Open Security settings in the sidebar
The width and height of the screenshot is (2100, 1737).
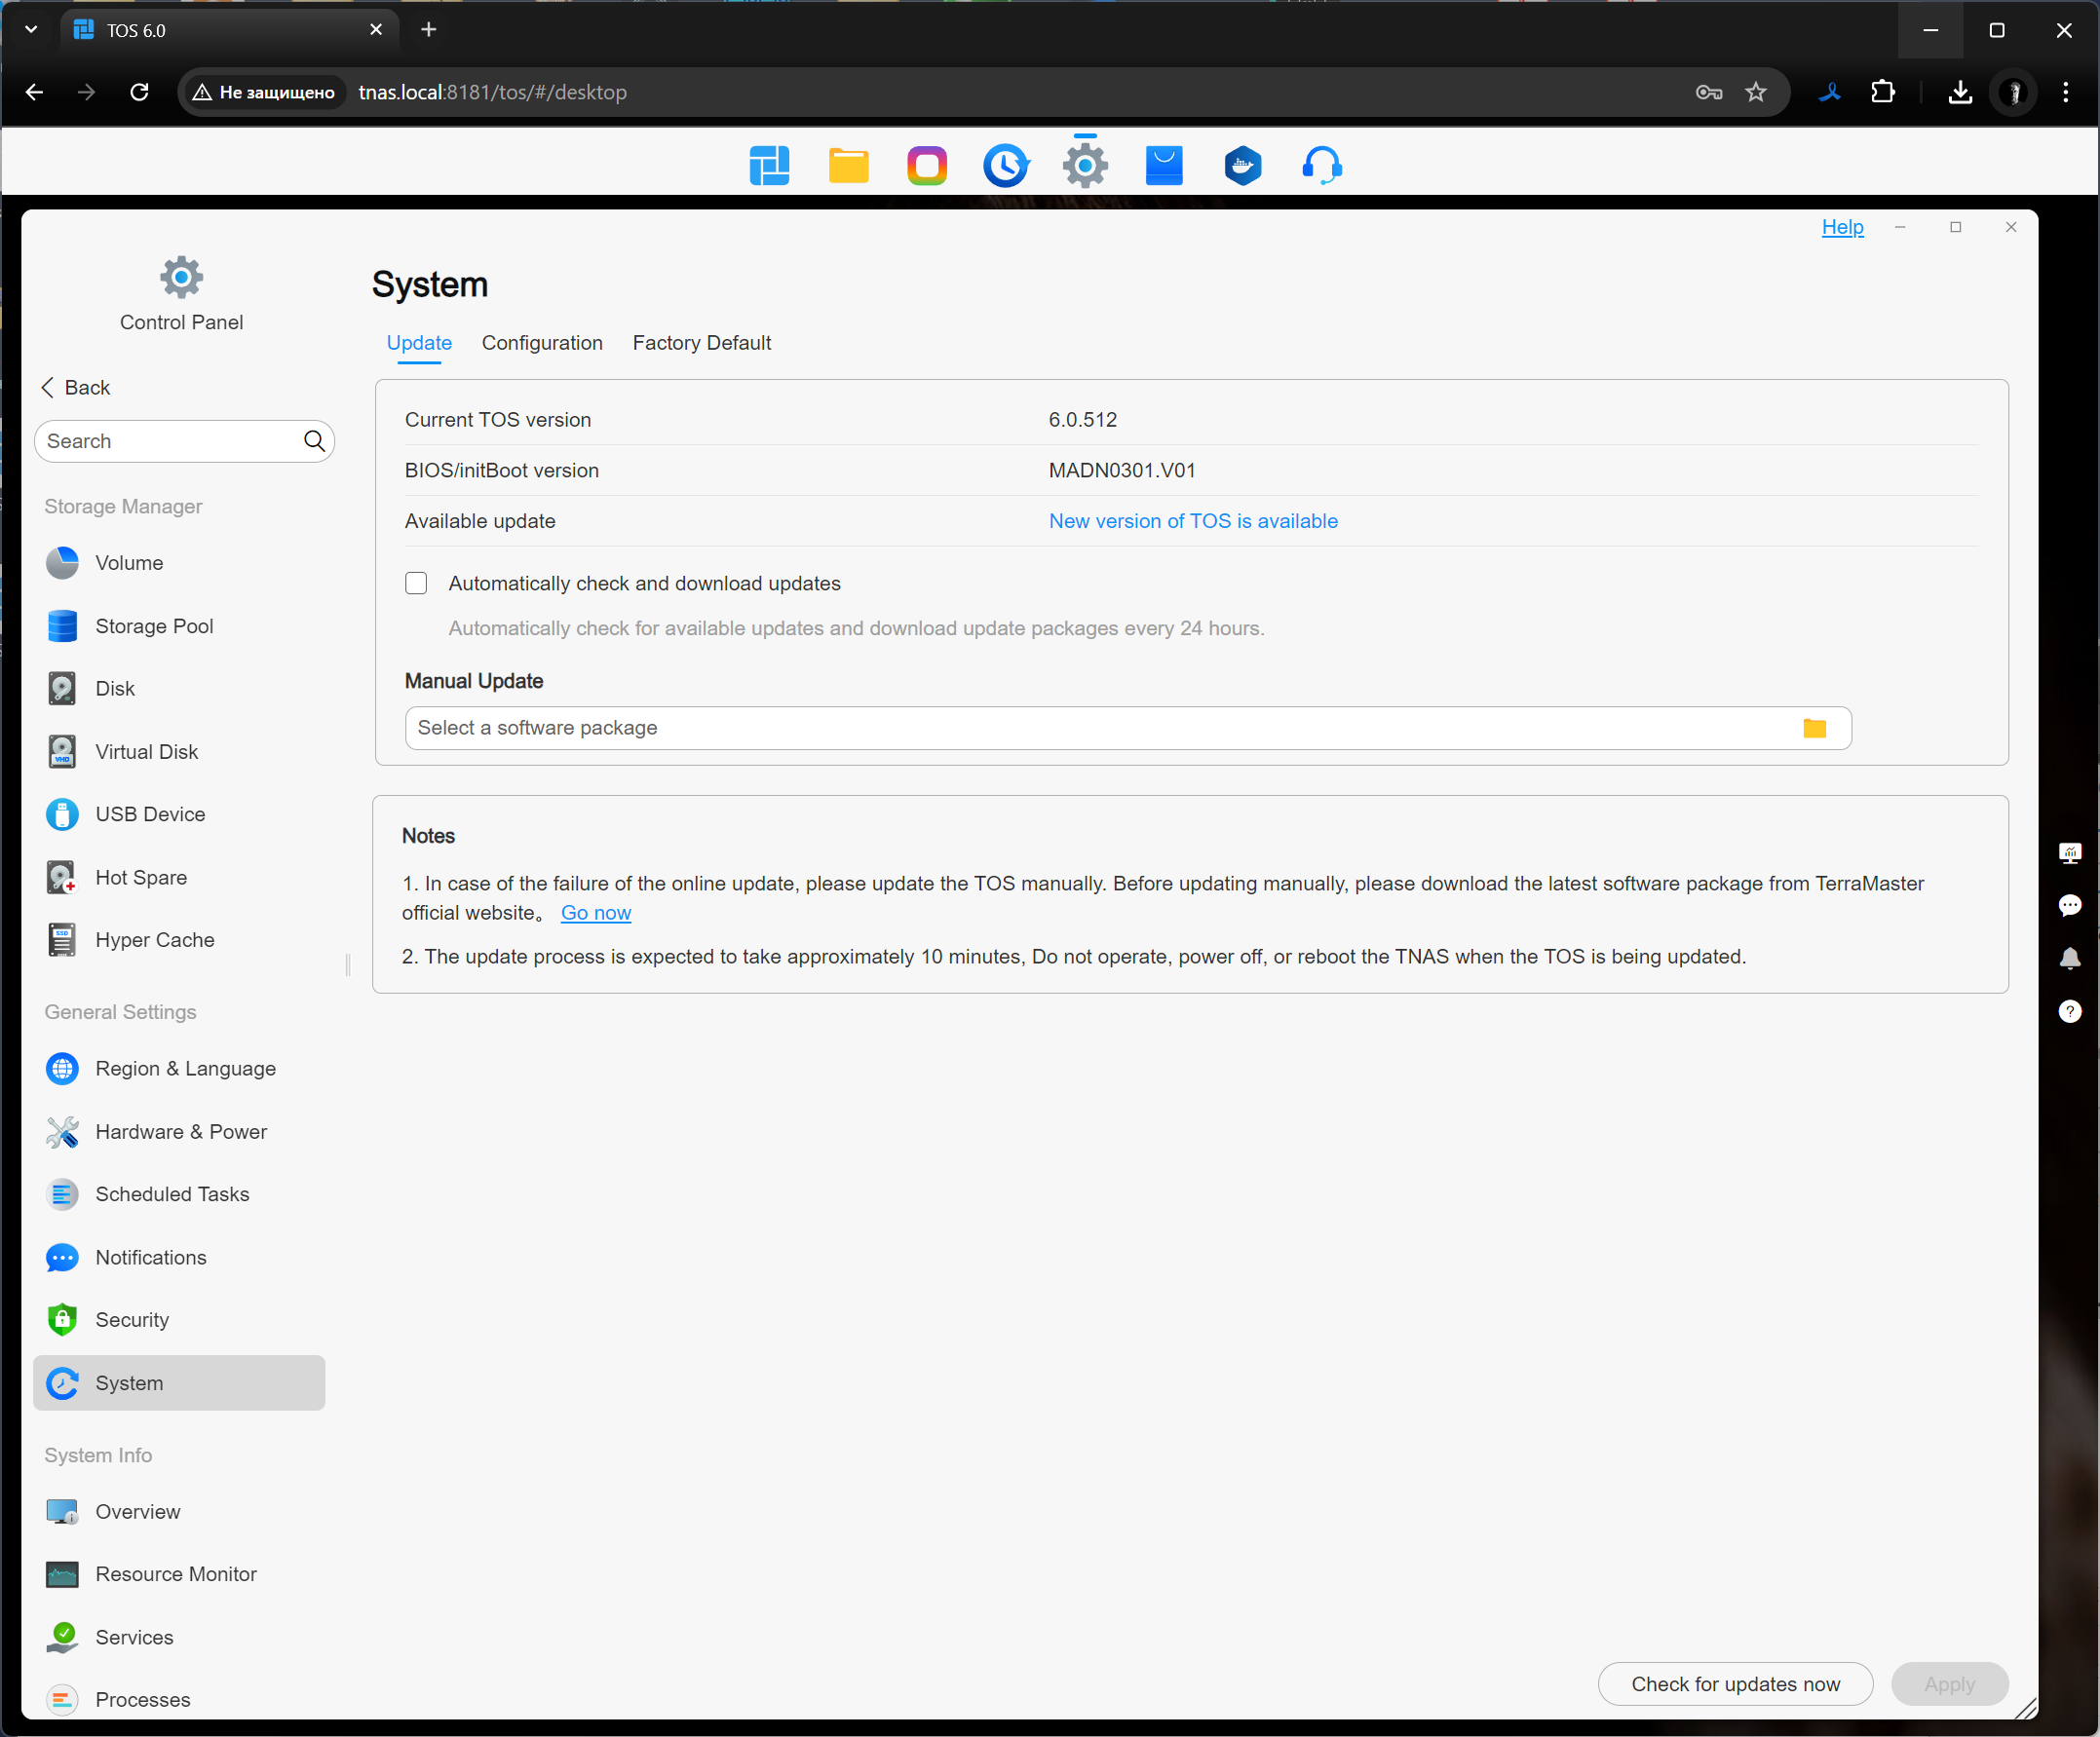coord(132,1320)
